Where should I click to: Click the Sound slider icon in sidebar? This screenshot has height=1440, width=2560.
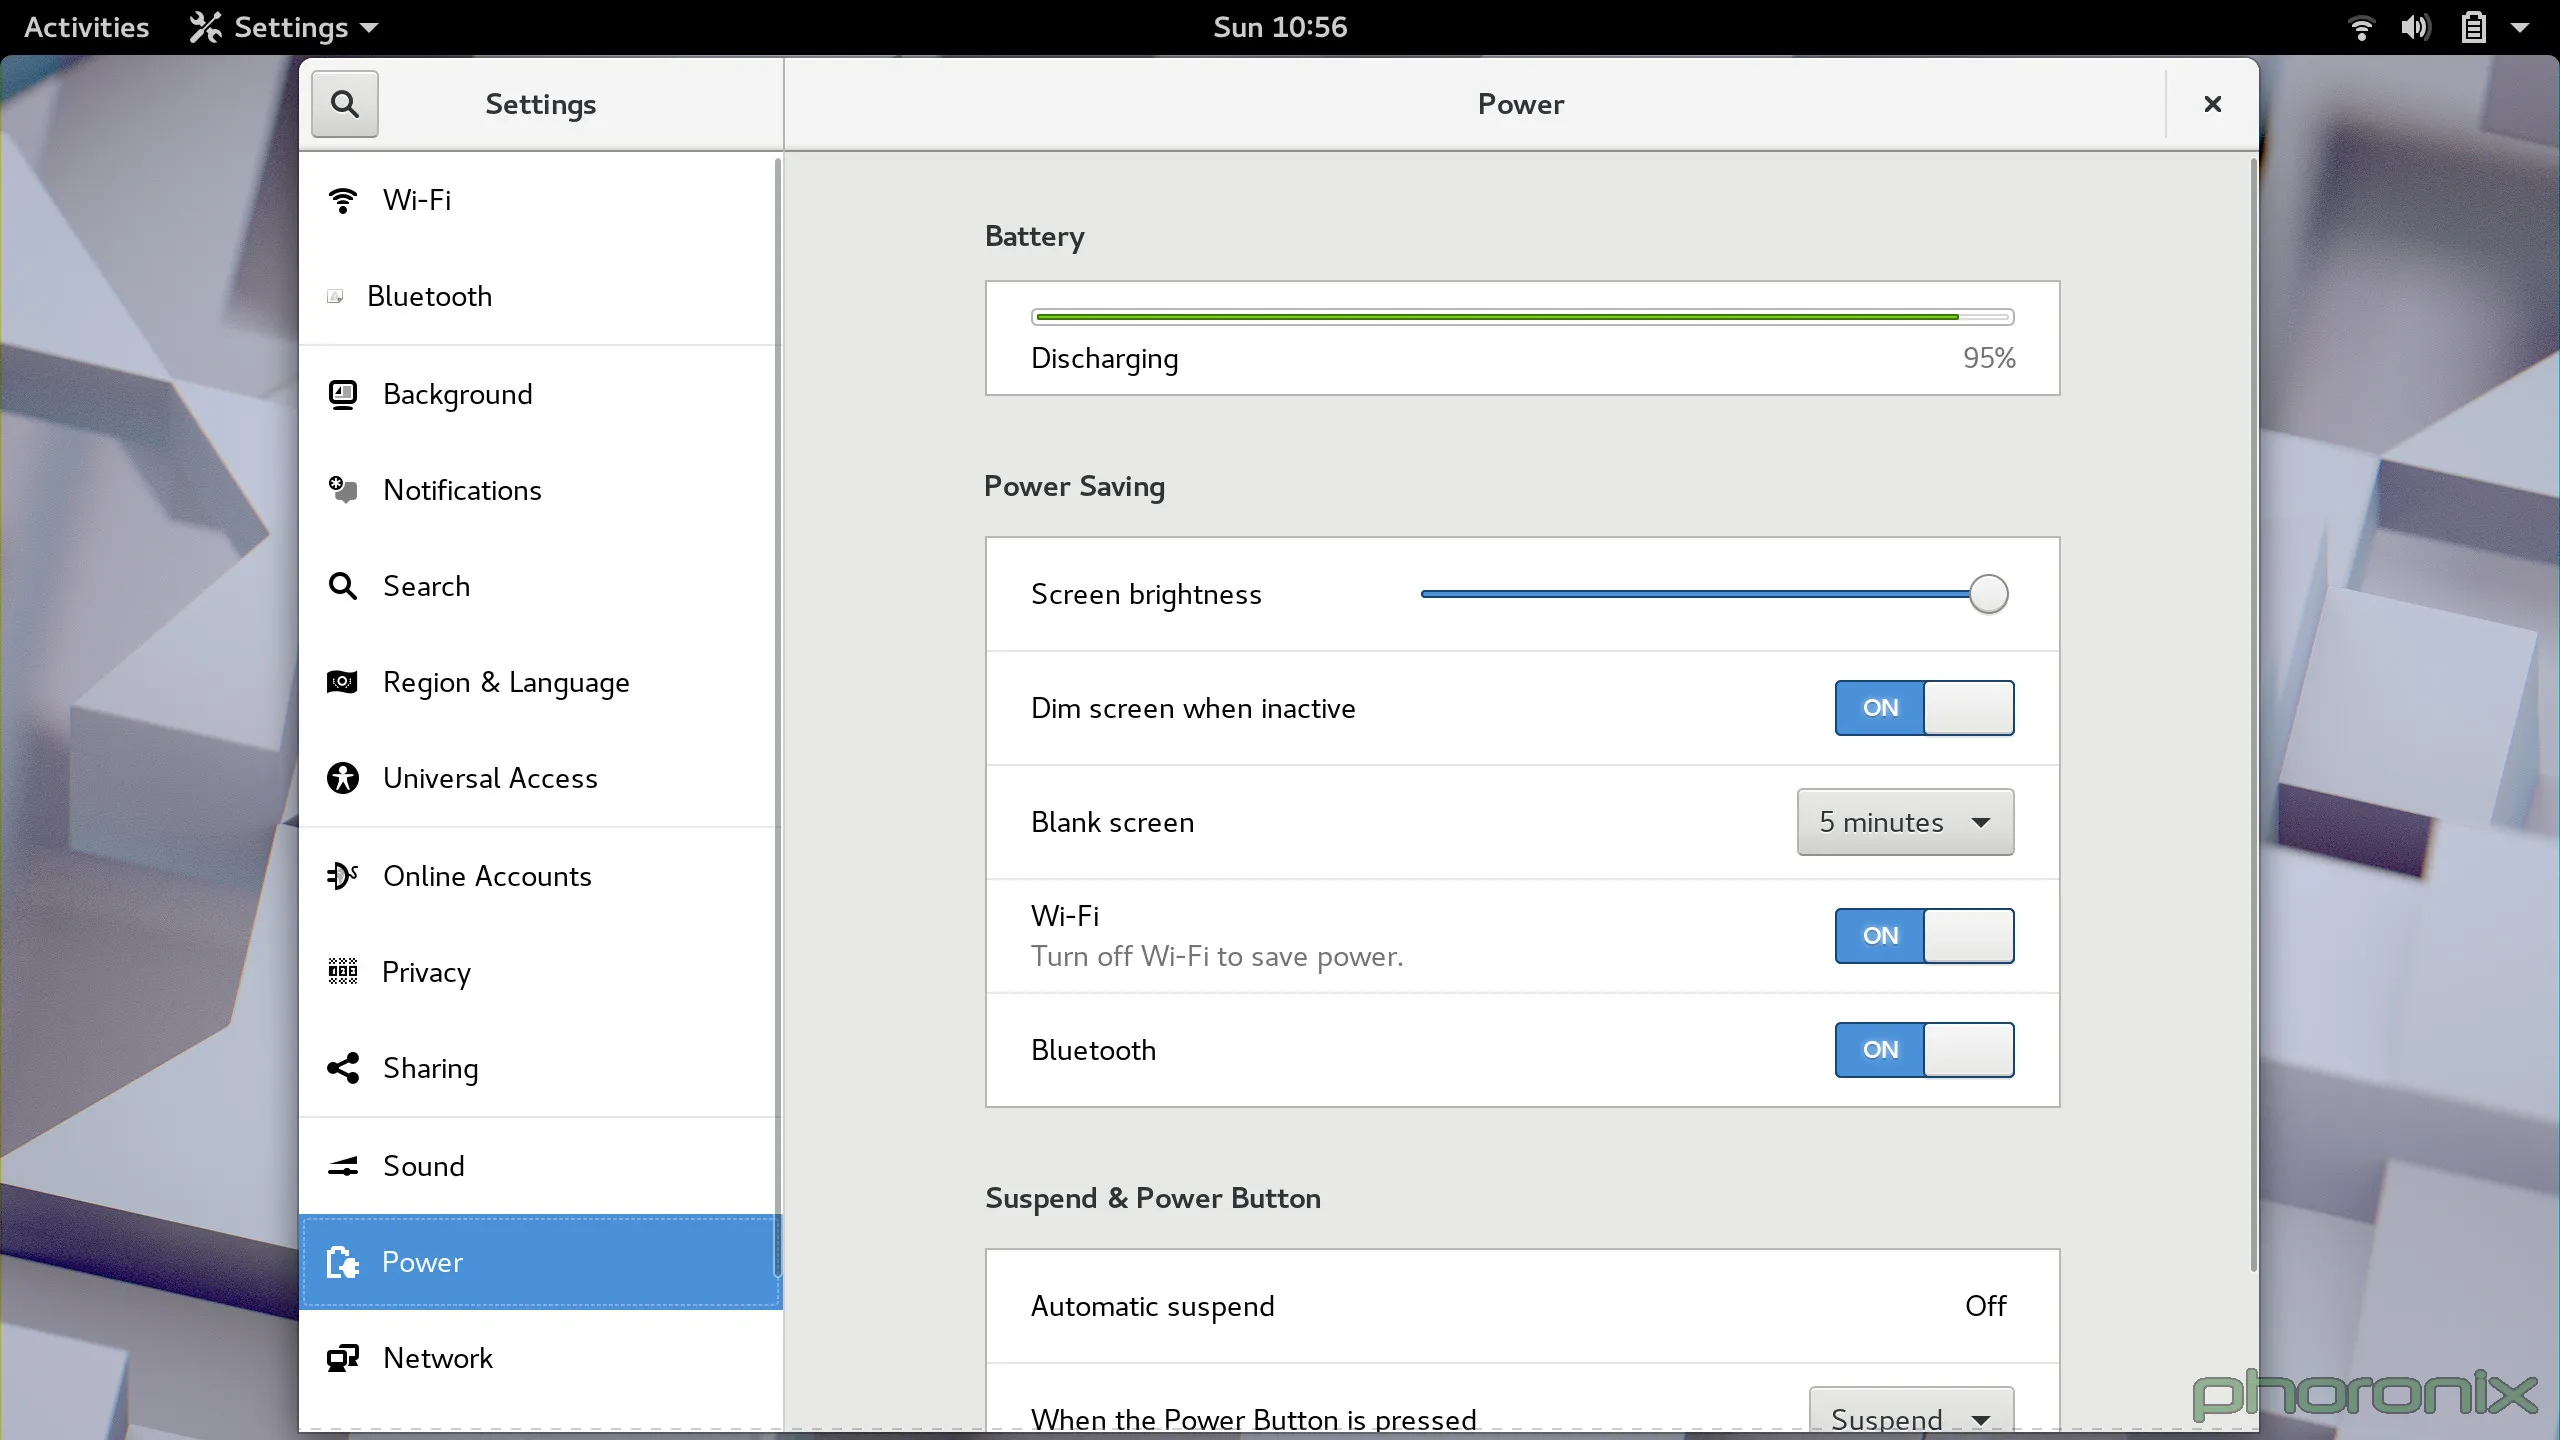point(343,1166)
